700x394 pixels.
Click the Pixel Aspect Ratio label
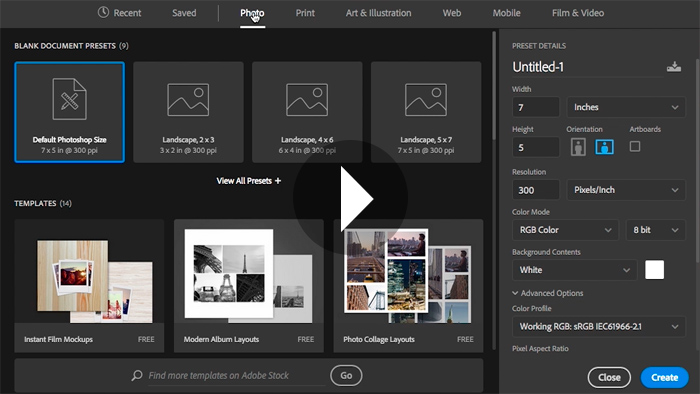tap(540, 348)
